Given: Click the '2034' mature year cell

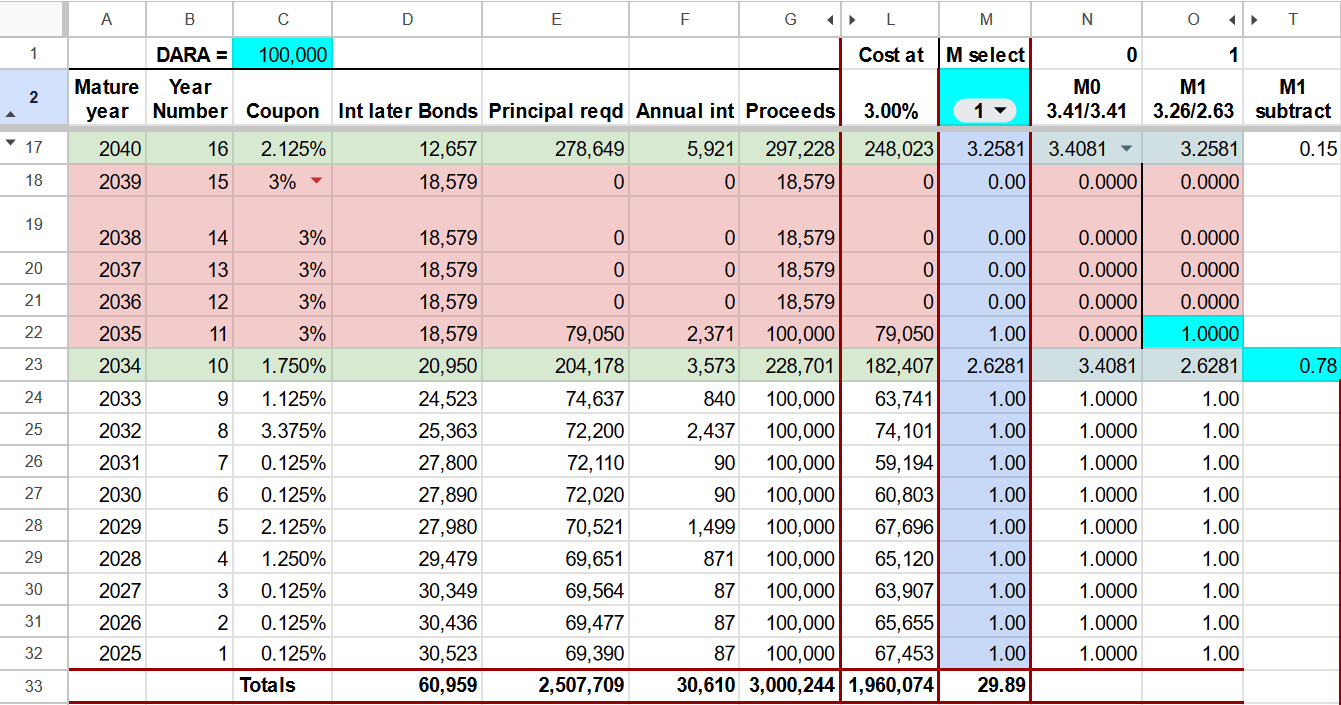Looking at the screenshot, I should pos(107,366).
